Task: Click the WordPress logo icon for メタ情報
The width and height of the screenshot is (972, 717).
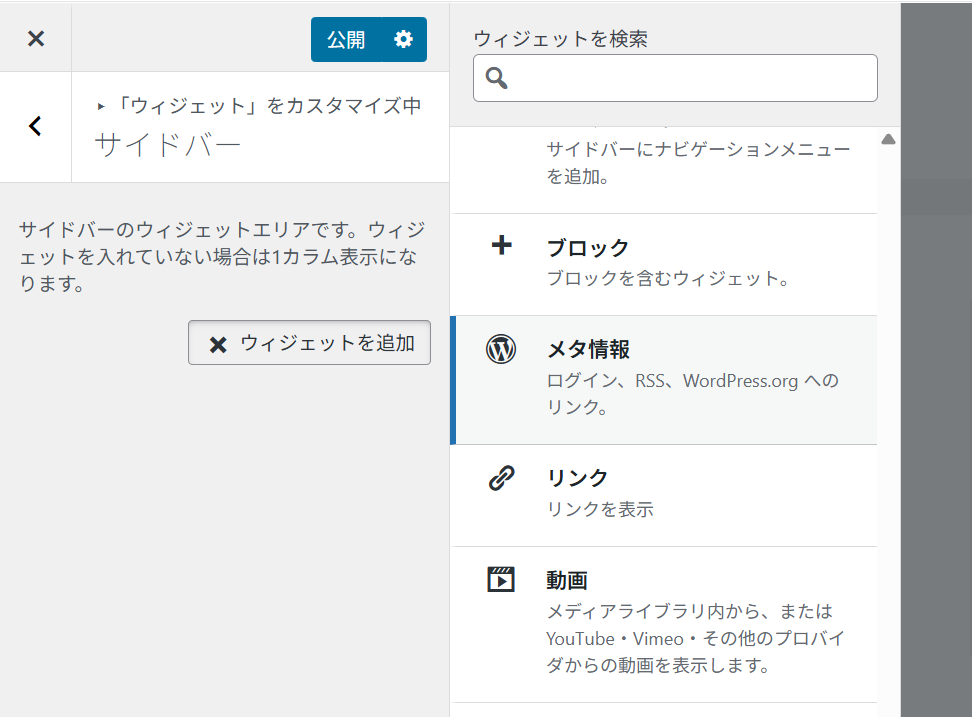Action: click(x=501, y=349)
